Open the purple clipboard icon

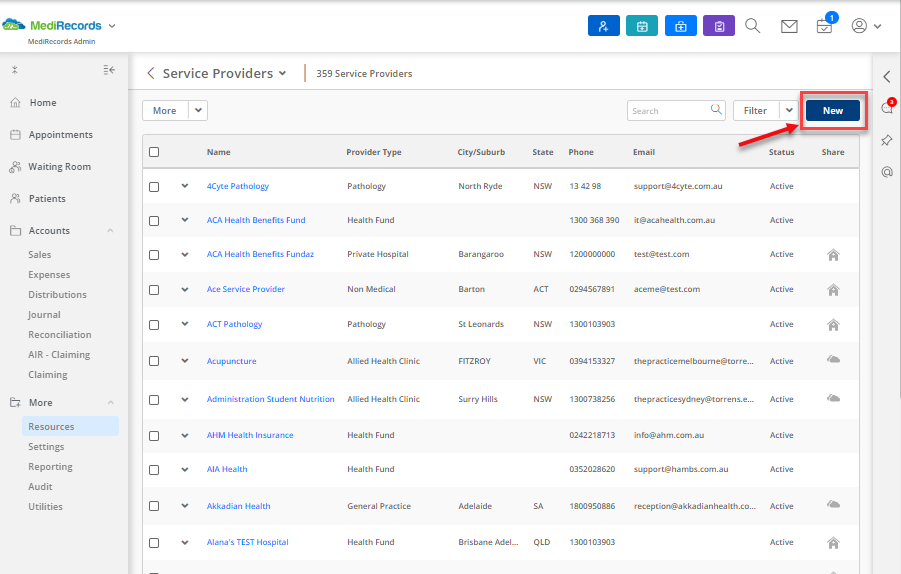click(x=719, y=26)
